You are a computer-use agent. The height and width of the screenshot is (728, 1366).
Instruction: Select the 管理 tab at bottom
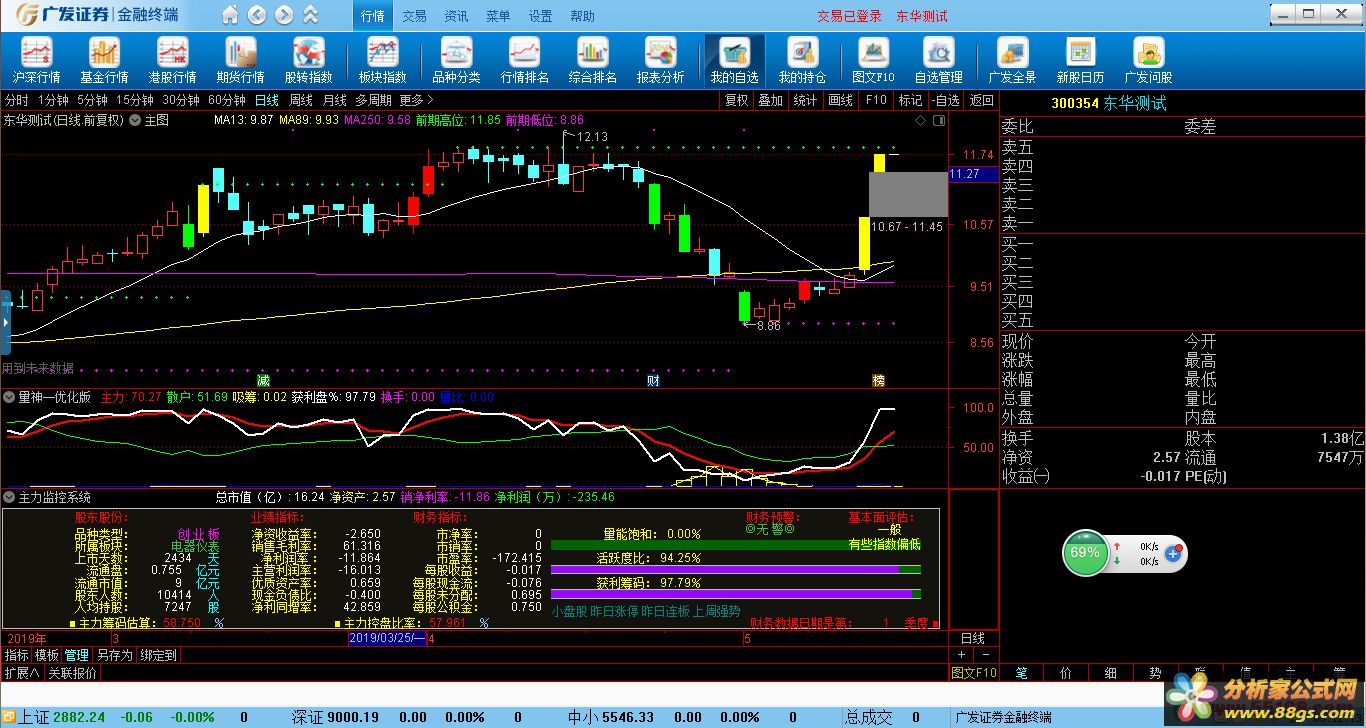click(77, 656)
